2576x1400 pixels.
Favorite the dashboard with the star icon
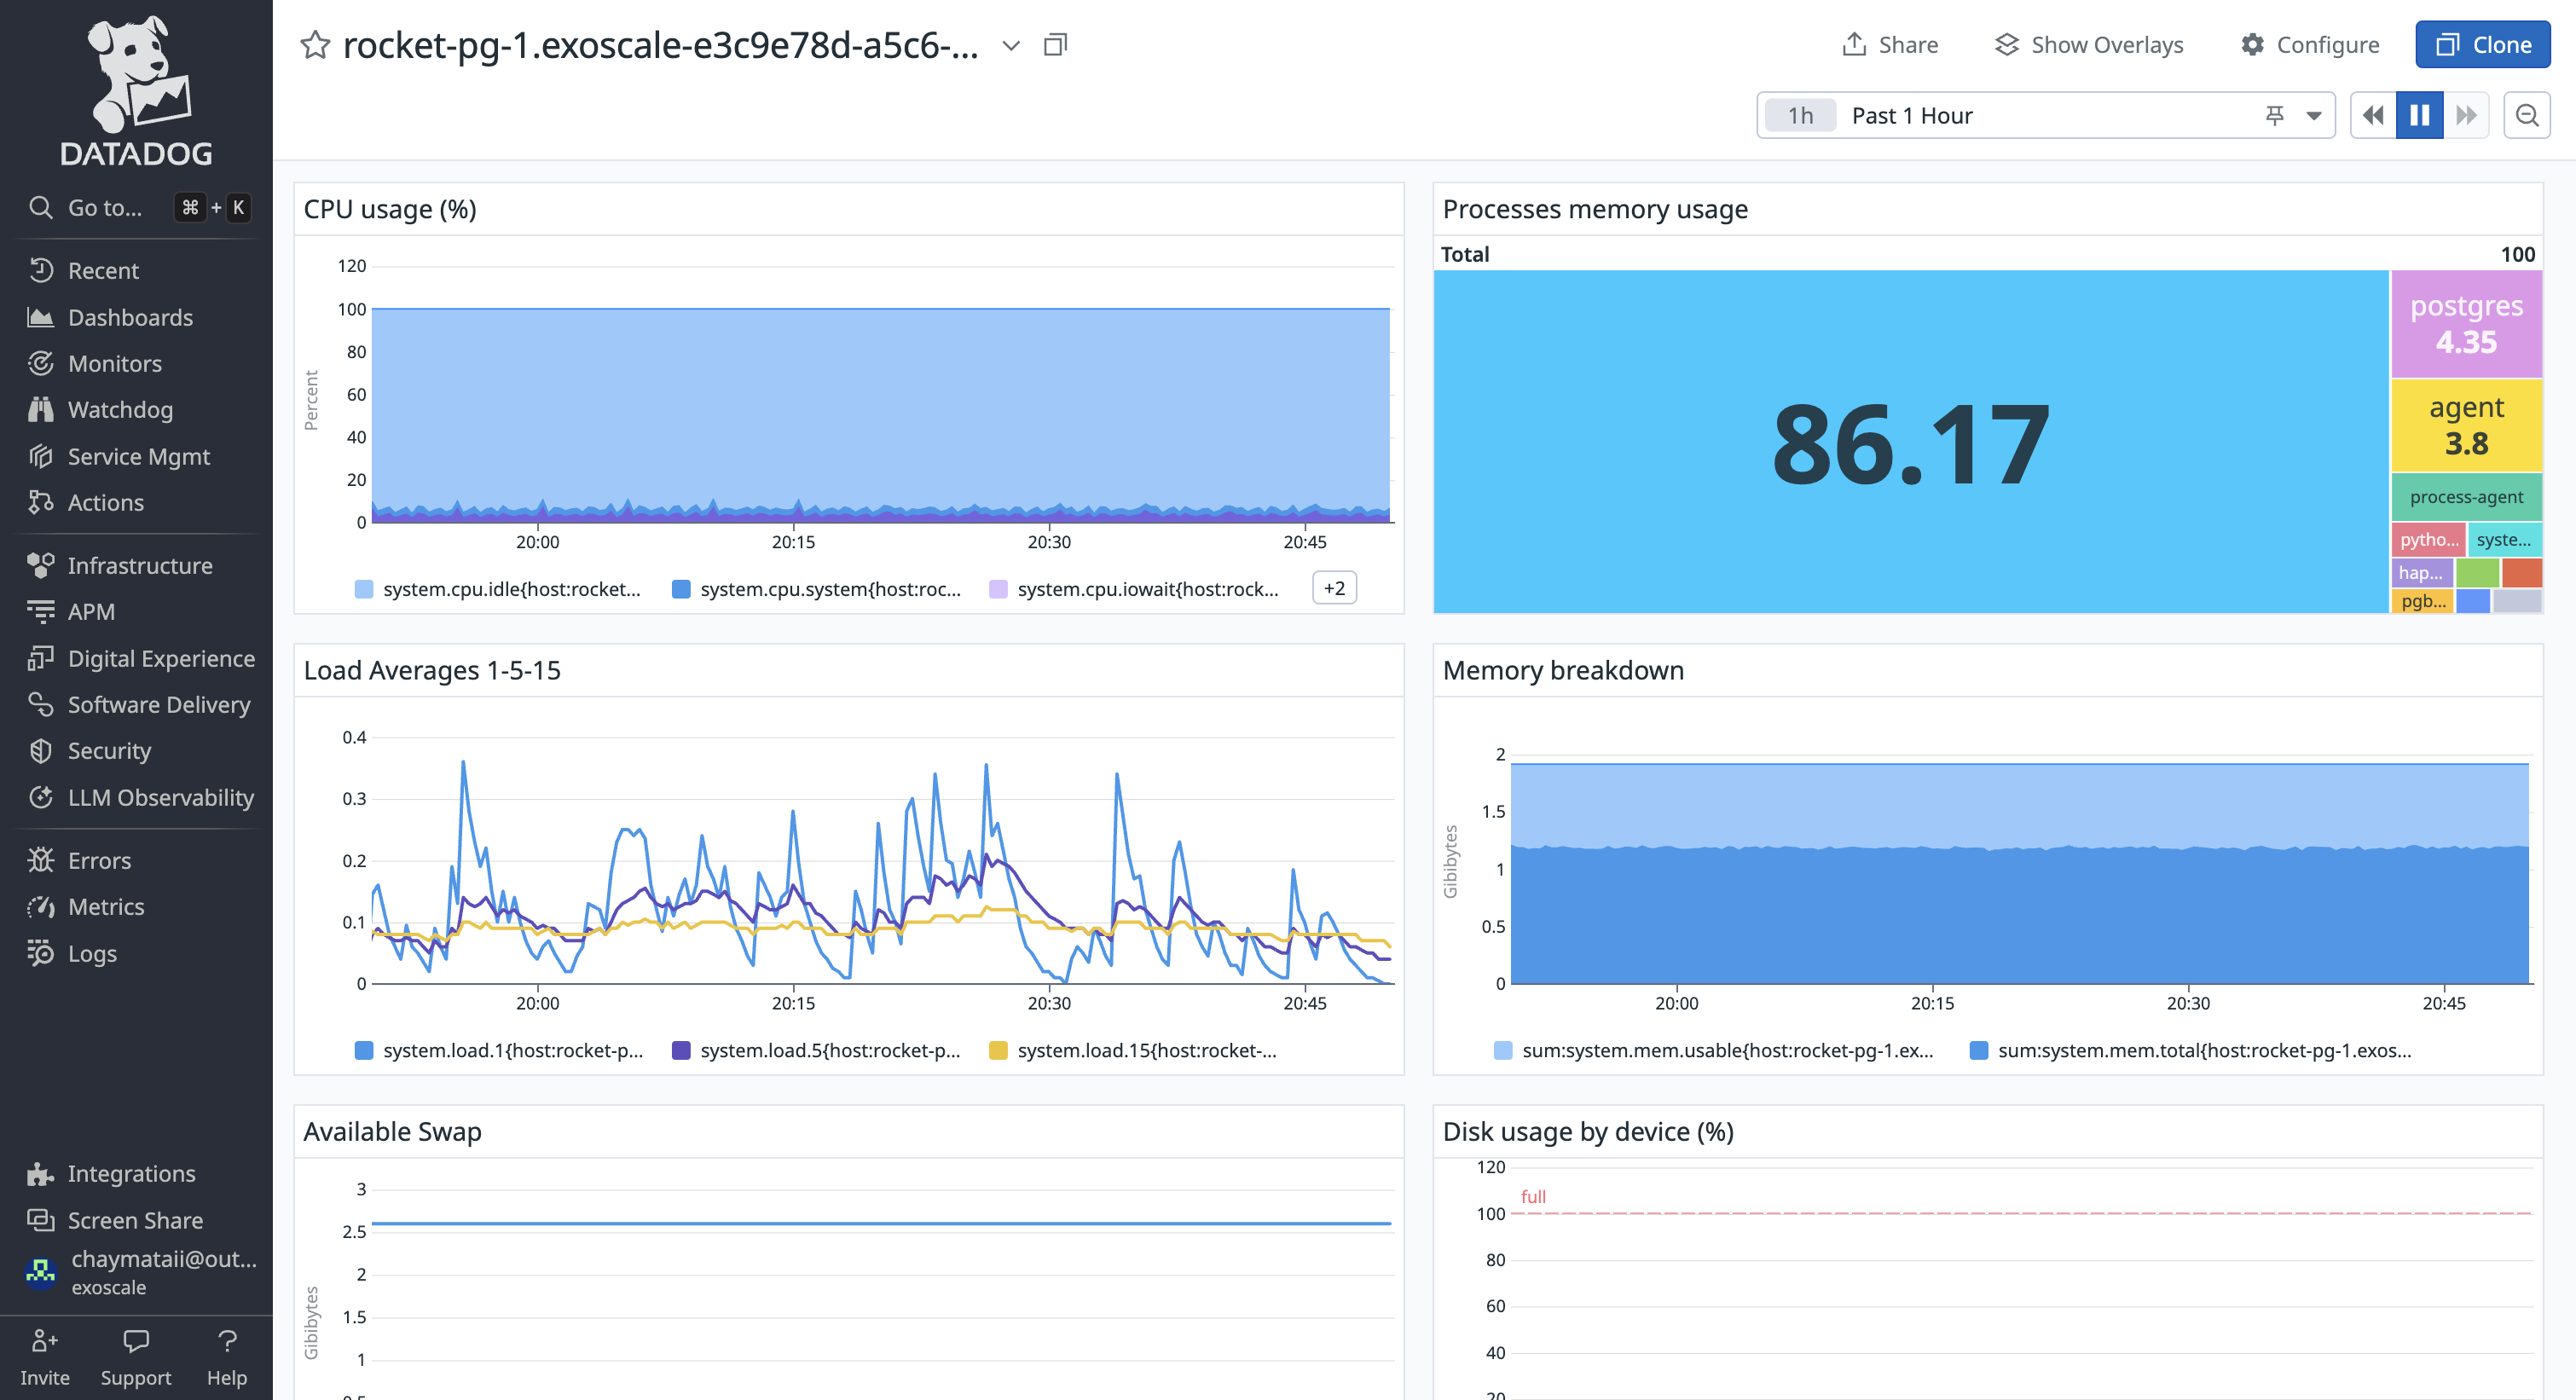[316, 44]
